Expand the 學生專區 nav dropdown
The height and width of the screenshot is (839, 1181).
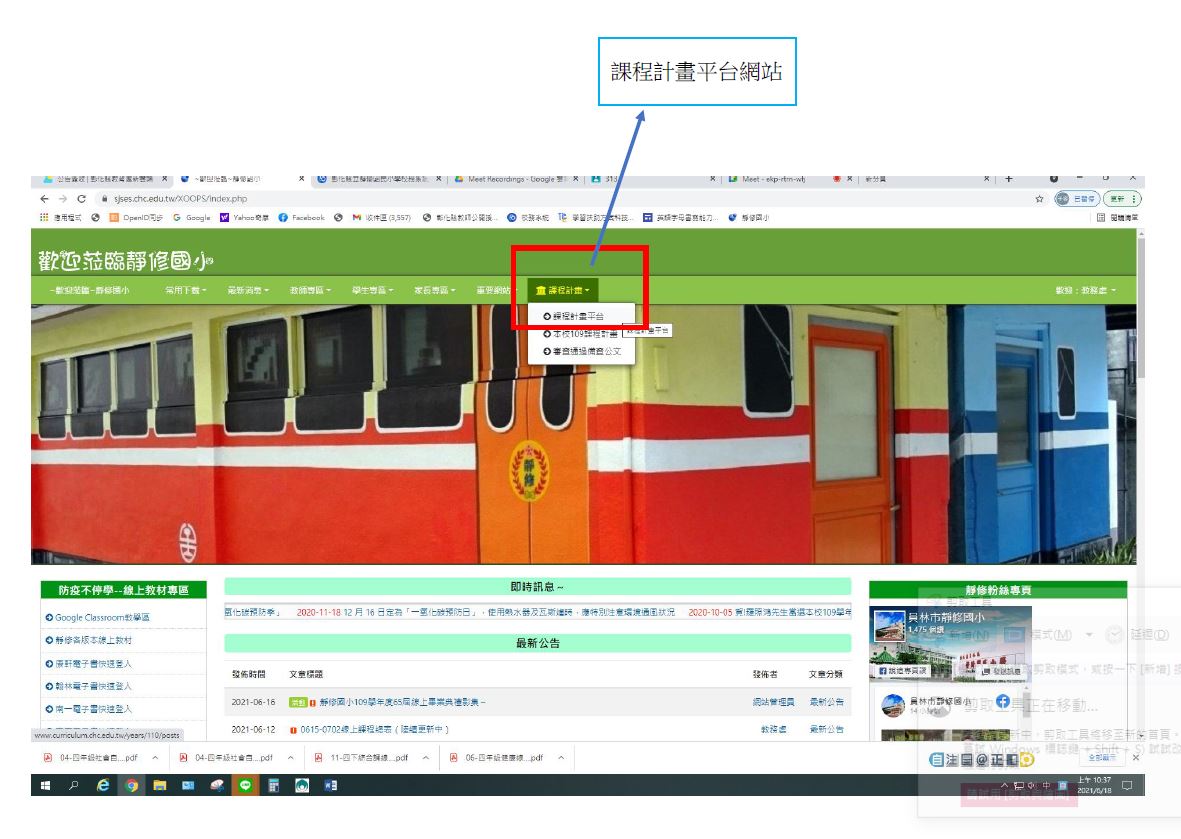click(372, 290)
